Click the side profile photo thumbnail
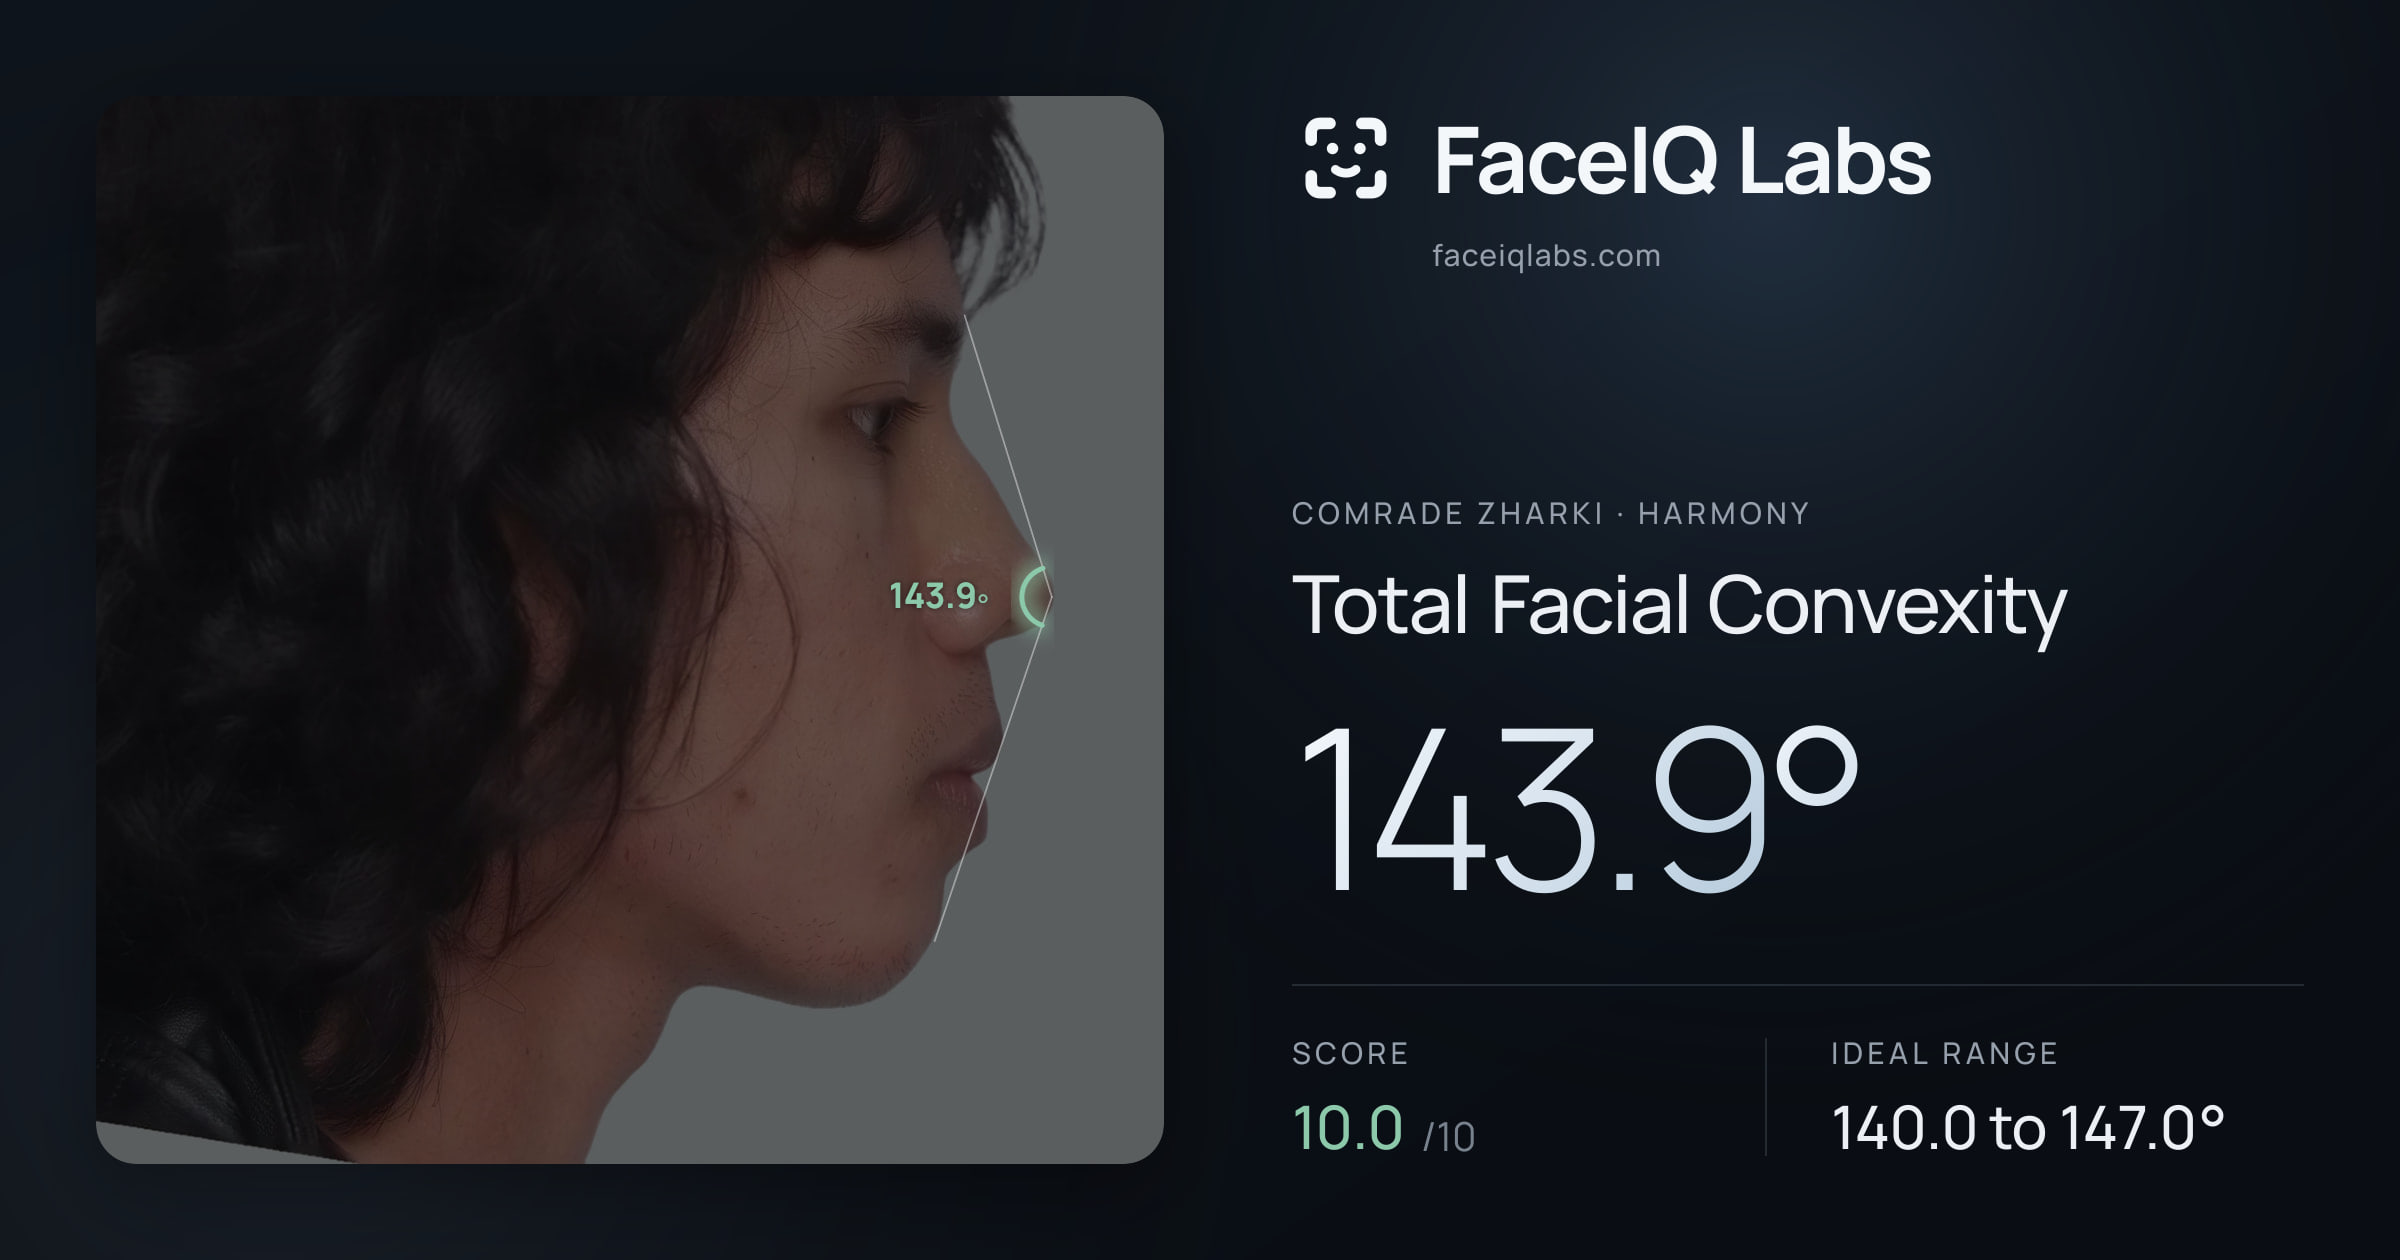The image size is (2400, 1260). coord(630,630)
